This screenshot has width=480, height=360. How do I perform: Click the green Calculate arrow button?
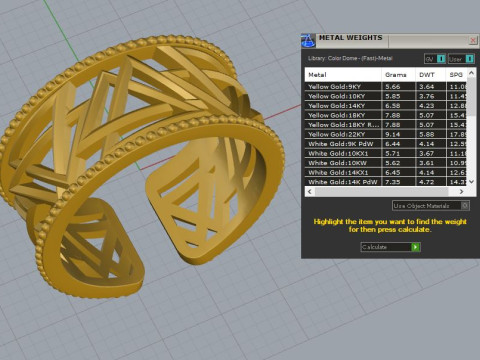[415, 247]
